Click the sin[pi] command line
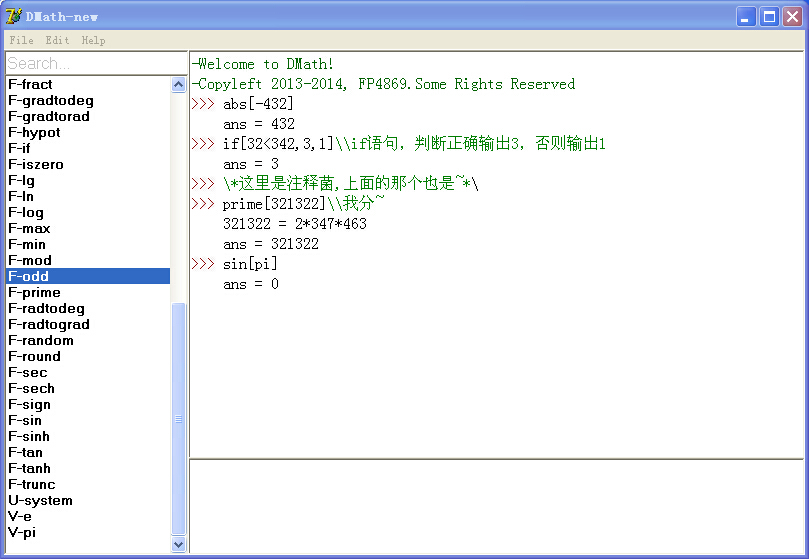This screenshot has width=809, height=559. point(250,264)
